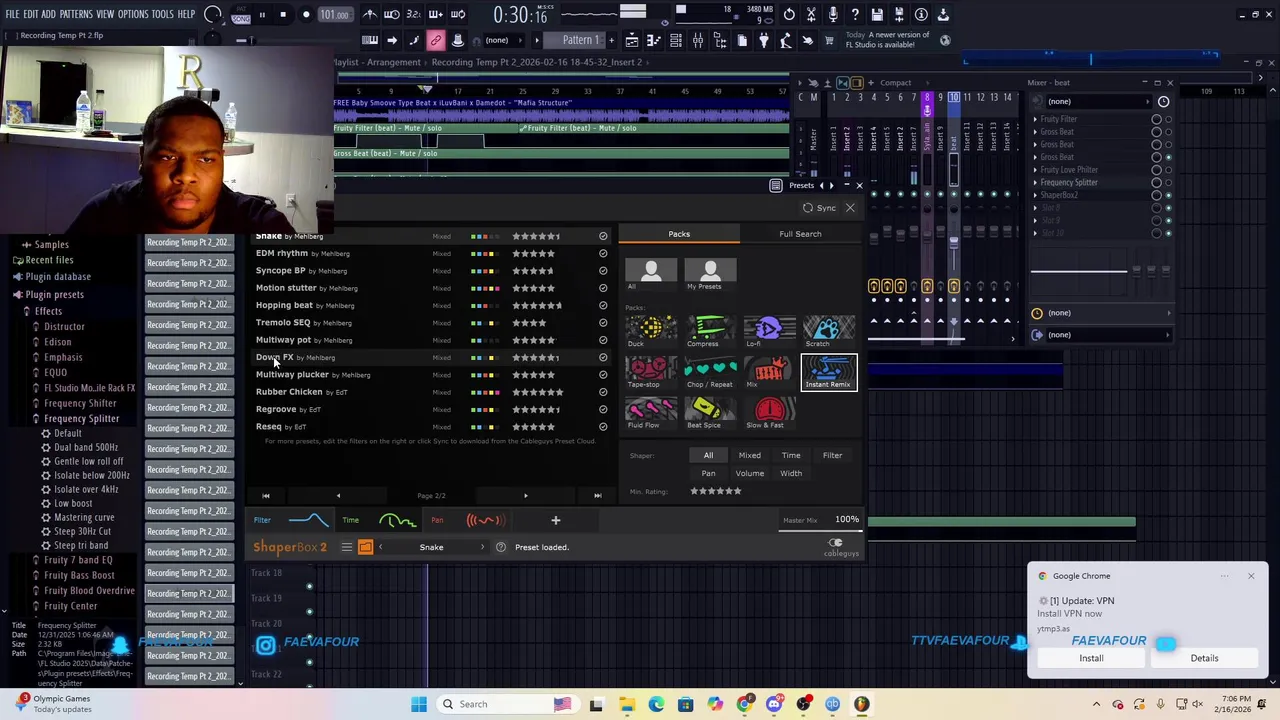This screenshot has width=1280, height=720.
Task: Open the PATTERNS menu
Action: coord(76,14)
